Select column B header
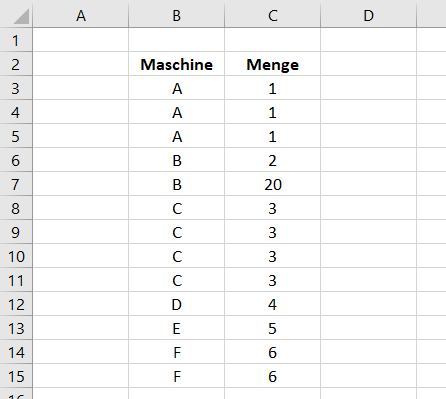The height and width of the screenshot is (399, 446). coord(177,16)
